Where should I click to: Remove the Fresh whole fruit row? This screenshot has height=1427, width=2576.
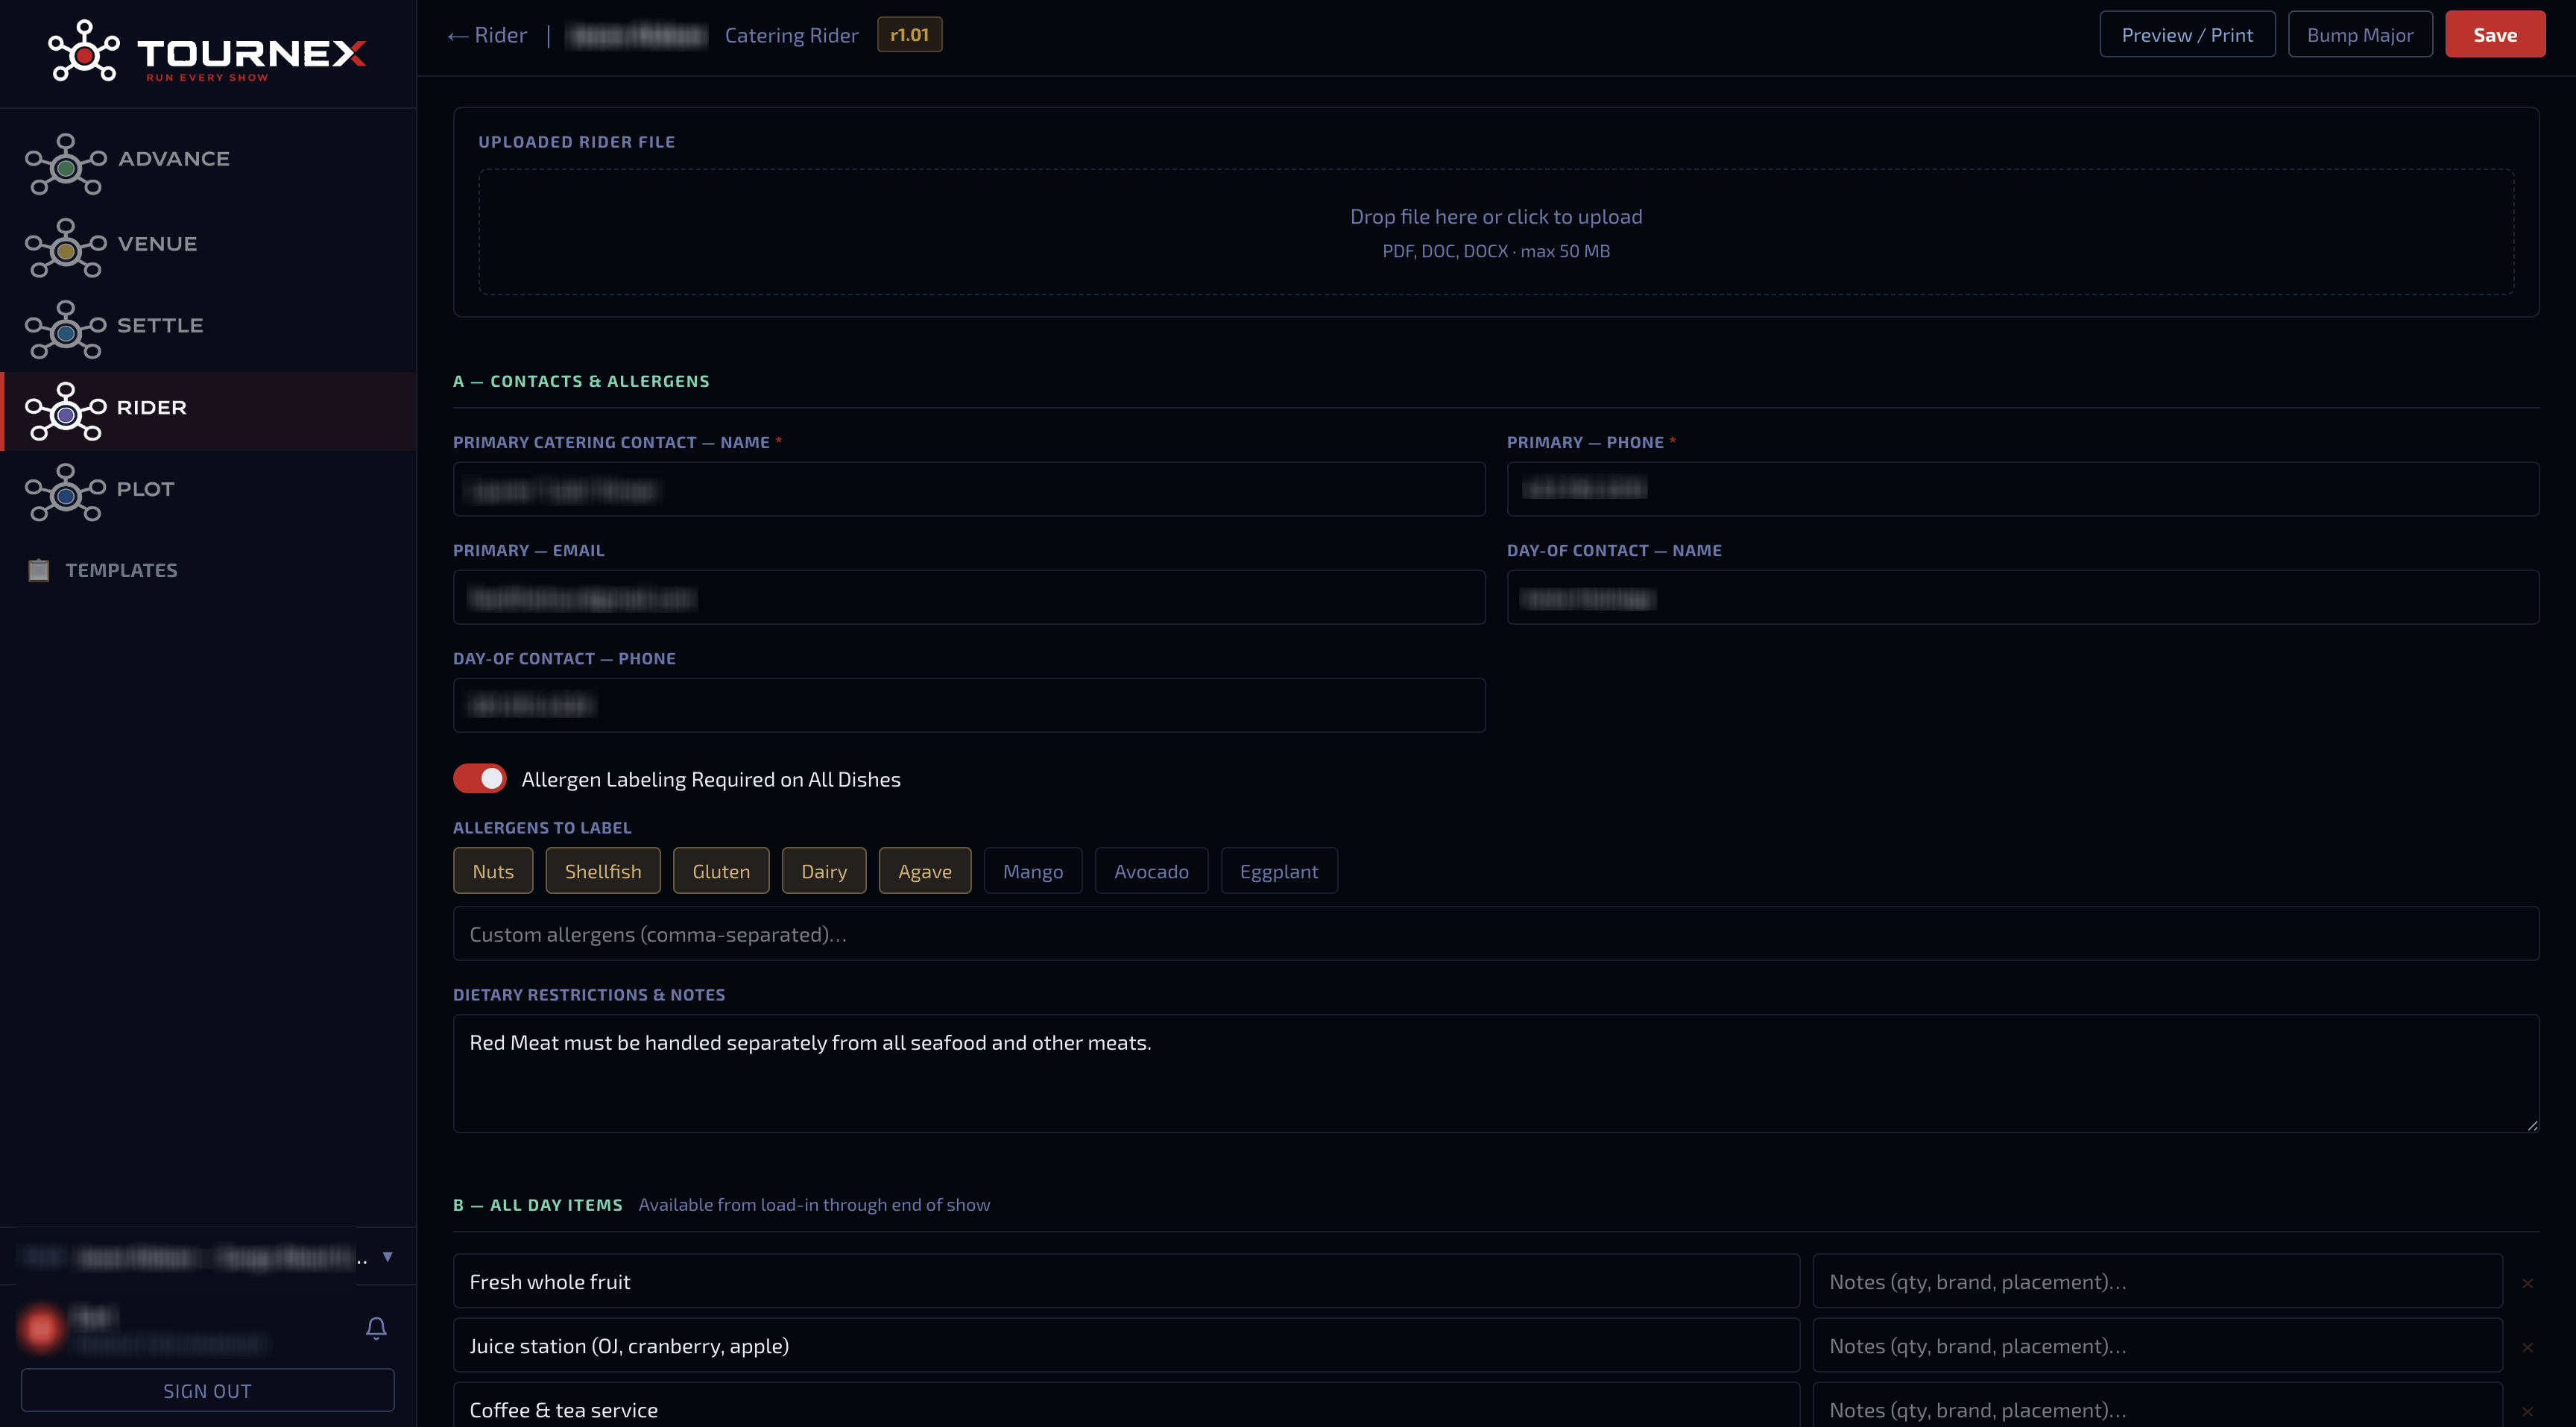click(x=2527, y=1283)
